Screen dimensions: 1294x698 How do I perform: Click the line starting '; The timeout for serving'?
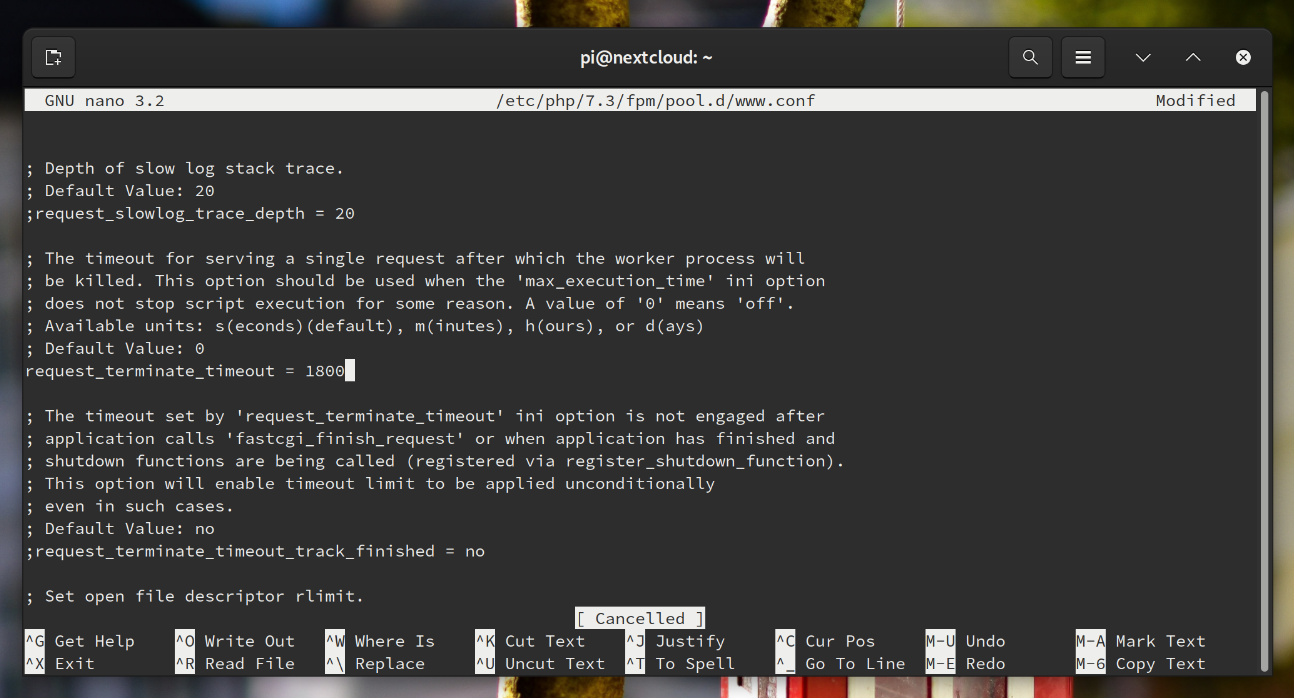[x=415, y=258]
